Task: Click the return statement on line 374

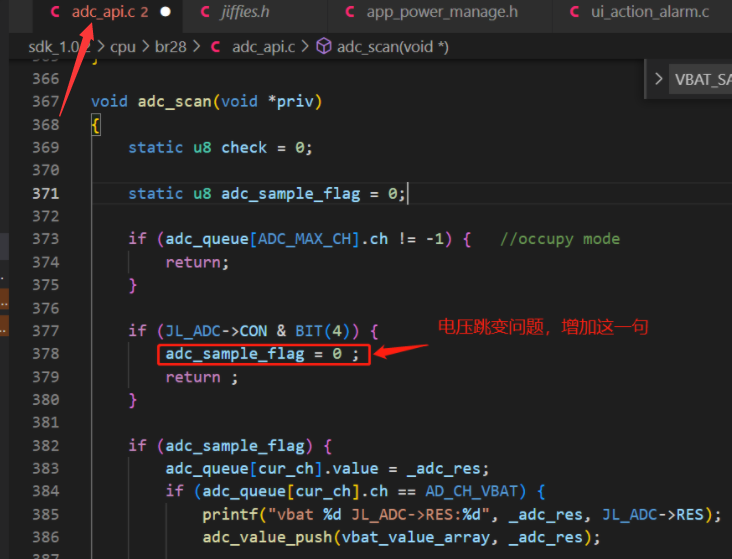Action: coord(197,262)
